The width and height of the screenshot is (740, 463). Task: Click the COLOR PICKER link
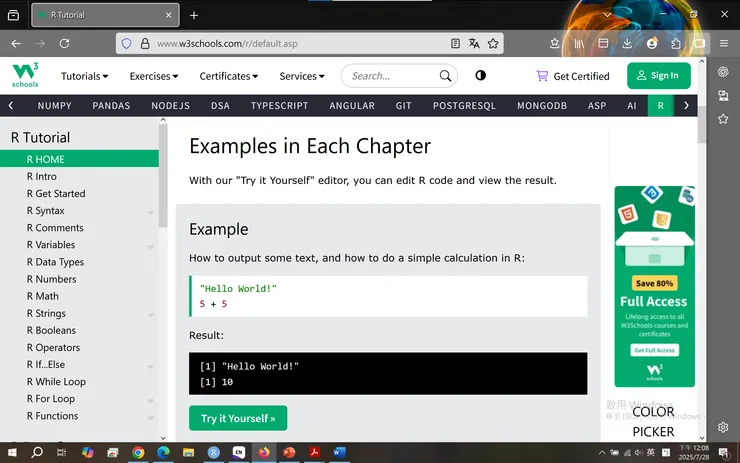pos(653,421)
